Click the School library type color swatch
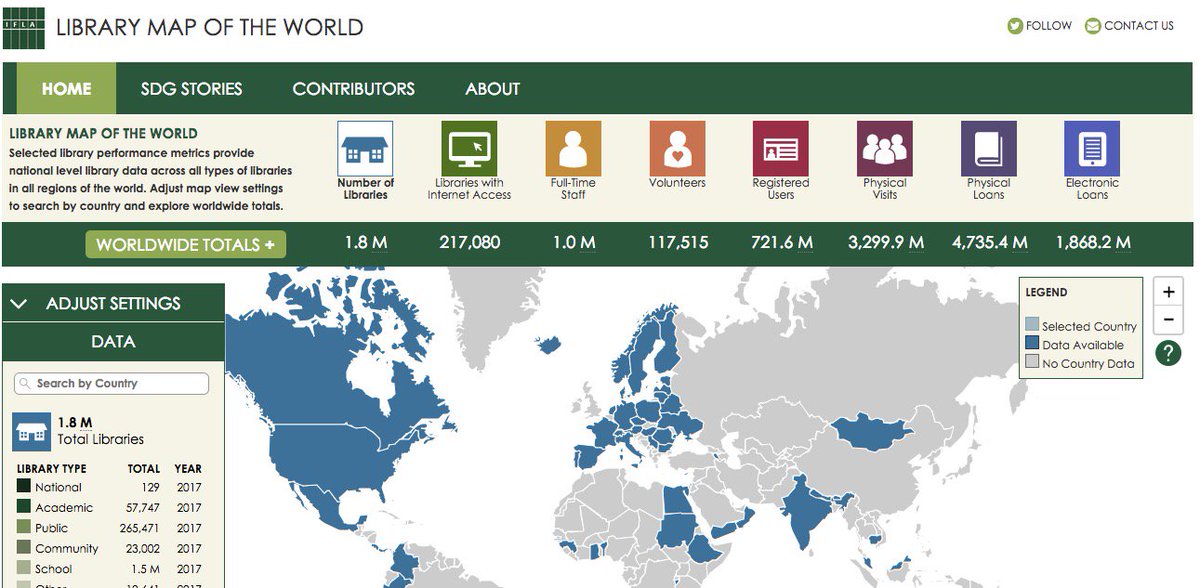This screenshot has height=588, width=1200. coord(23,569)
